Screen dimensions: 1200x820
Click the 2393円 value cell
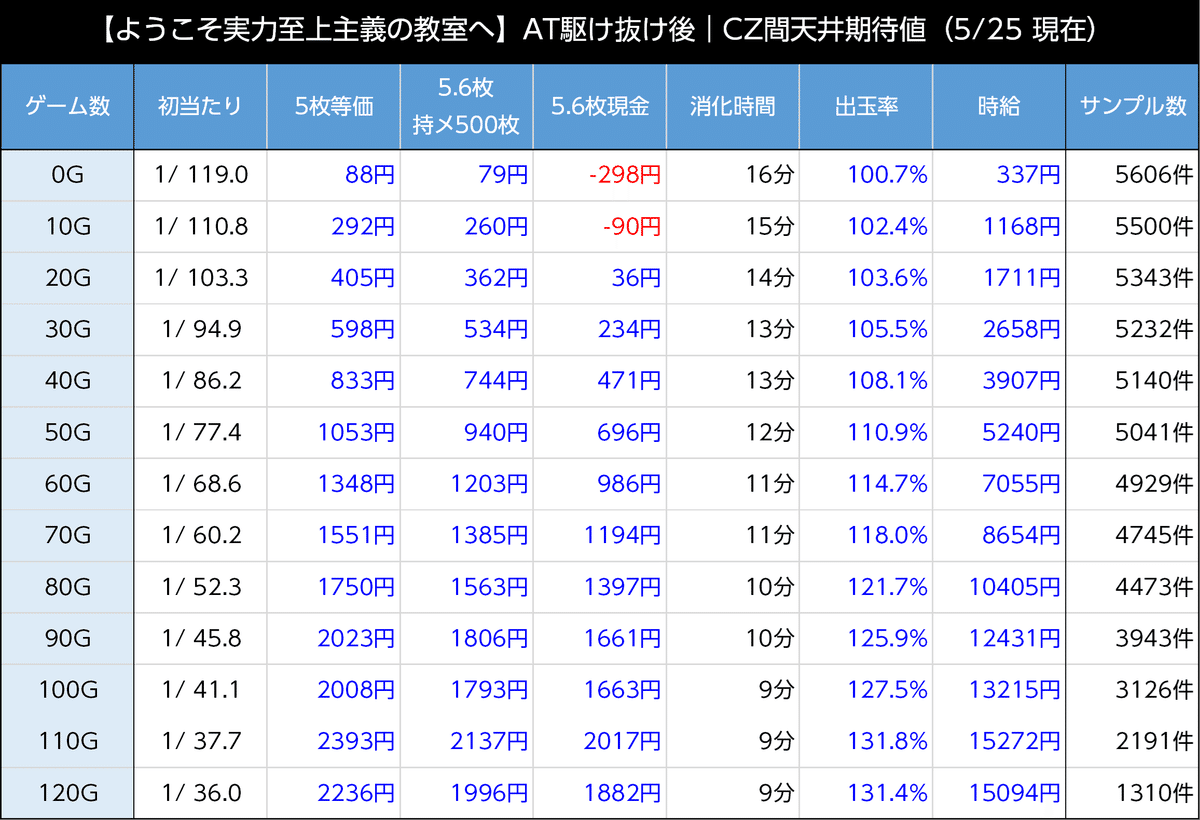click(x=333, y=742)
